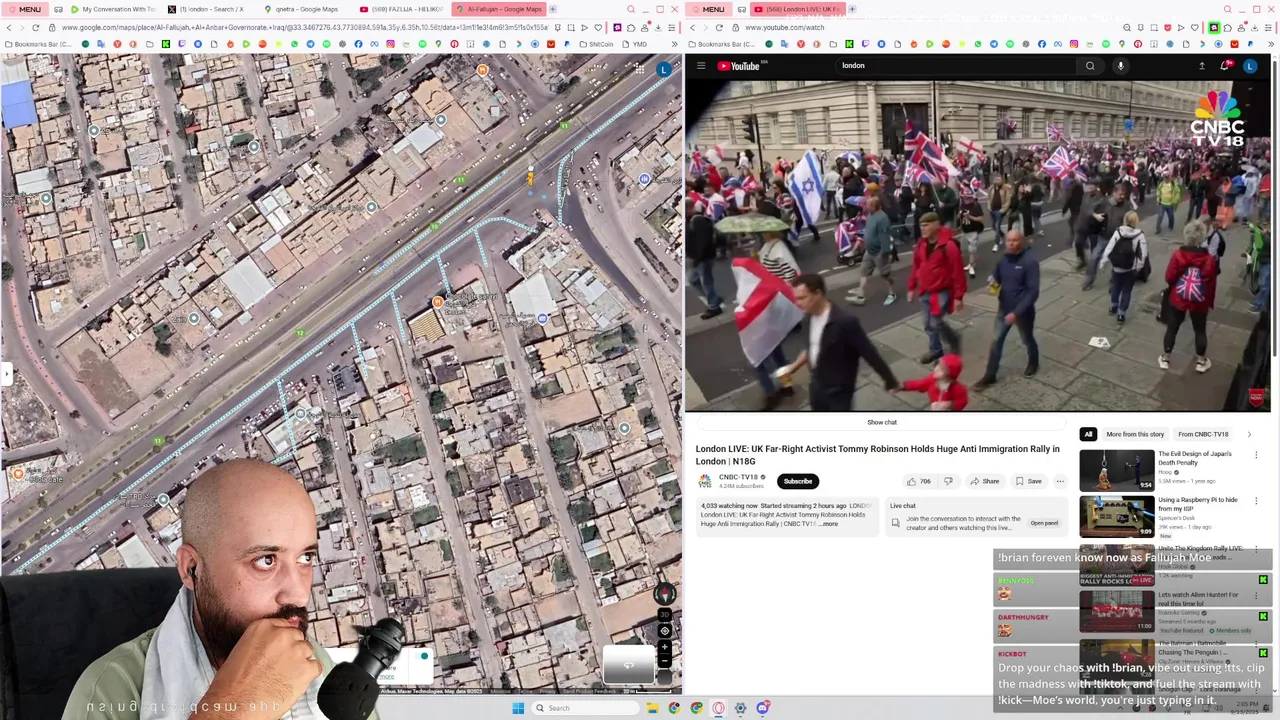This screenshot has width=1280, height=720.
Task: Show more bookmarks chevron in left browser
Action: tap(673, 44)
